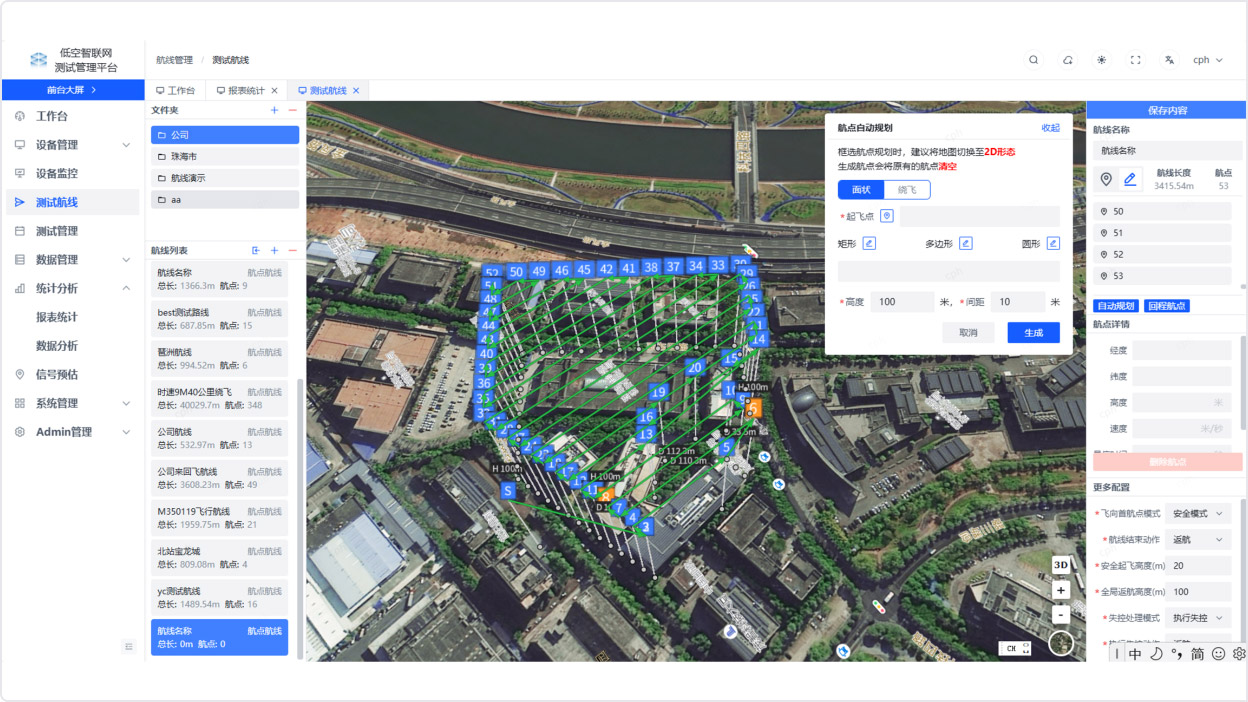Click the language translate icon in header

click(x=1169, y=60)
